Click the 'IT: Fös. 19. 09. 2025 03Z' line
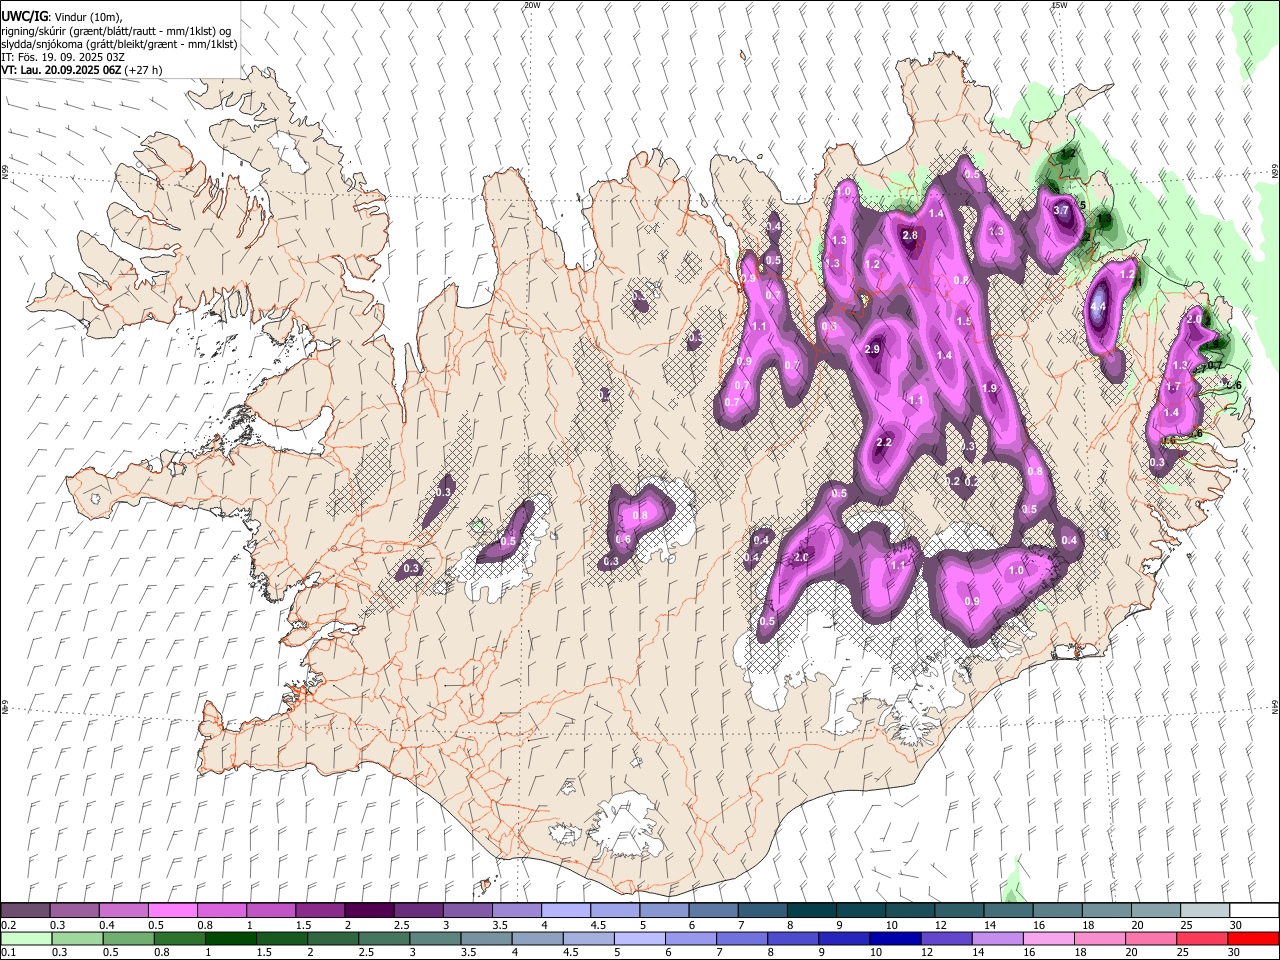Screen dimensions: 1280x960 [63, 57]
